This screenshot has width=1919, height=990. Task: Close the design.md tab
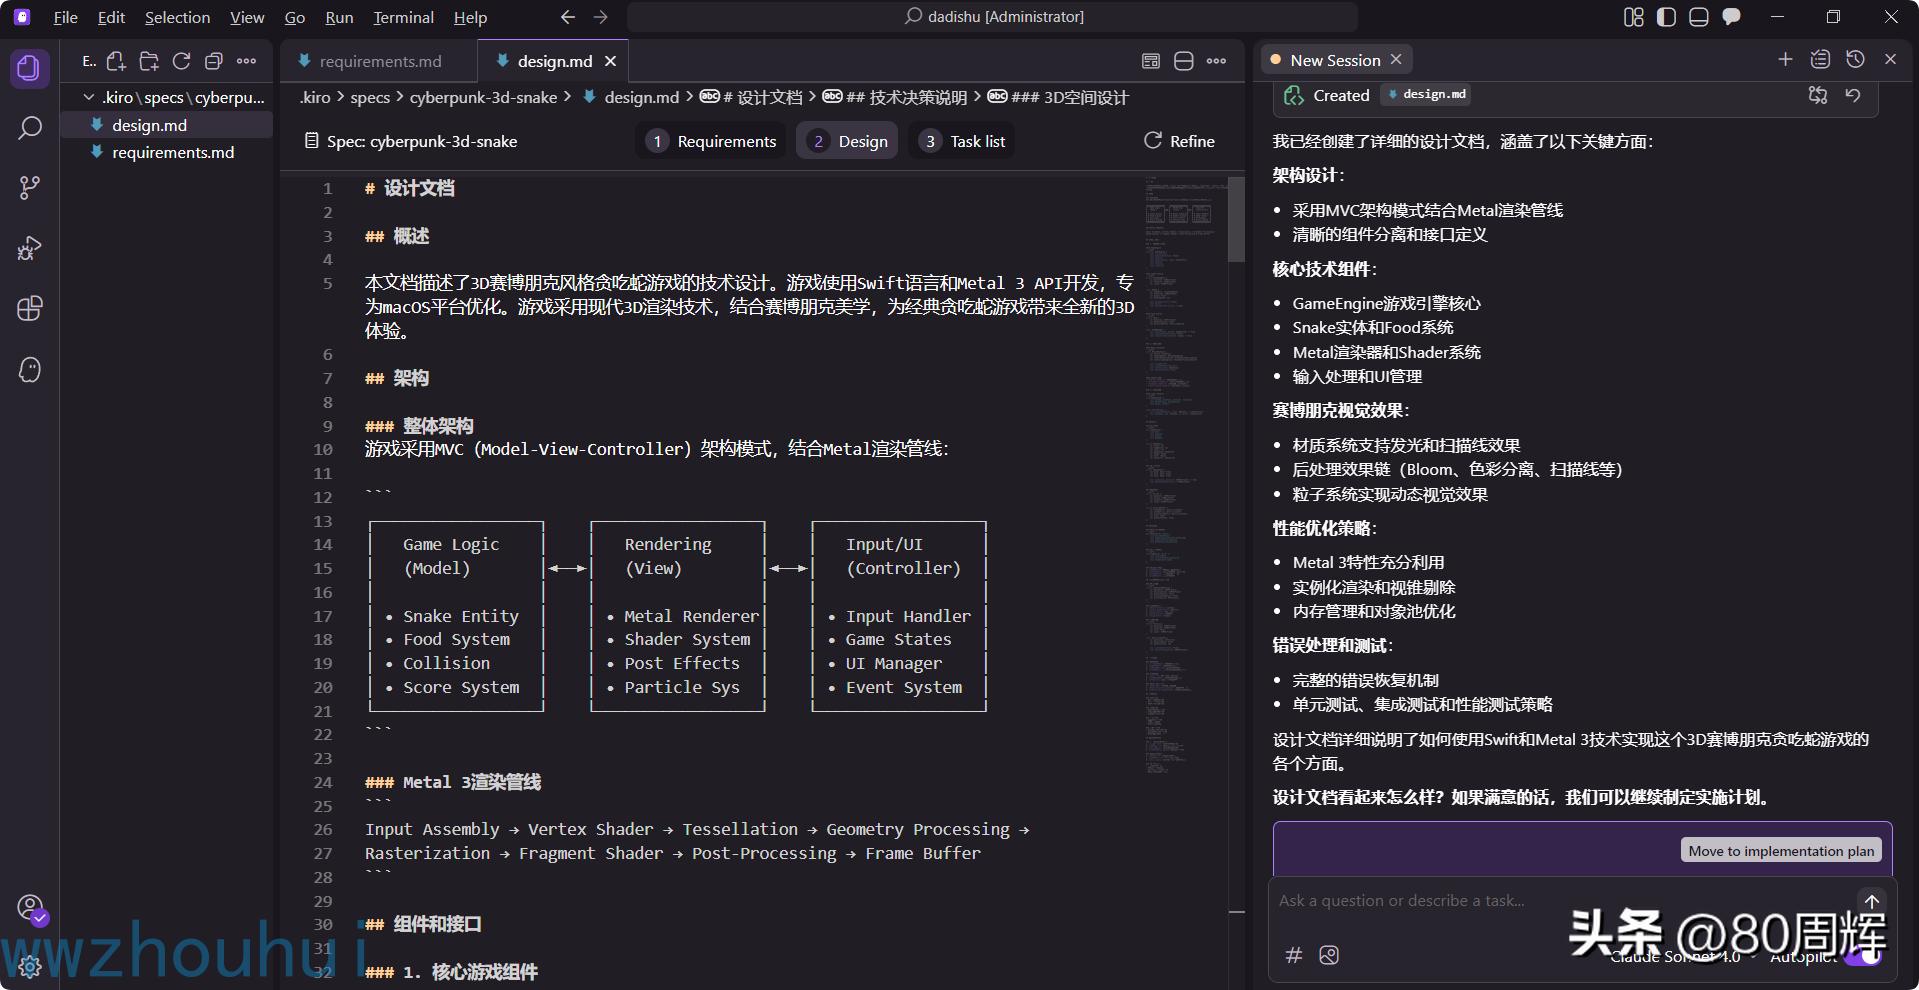click(610, 61)
